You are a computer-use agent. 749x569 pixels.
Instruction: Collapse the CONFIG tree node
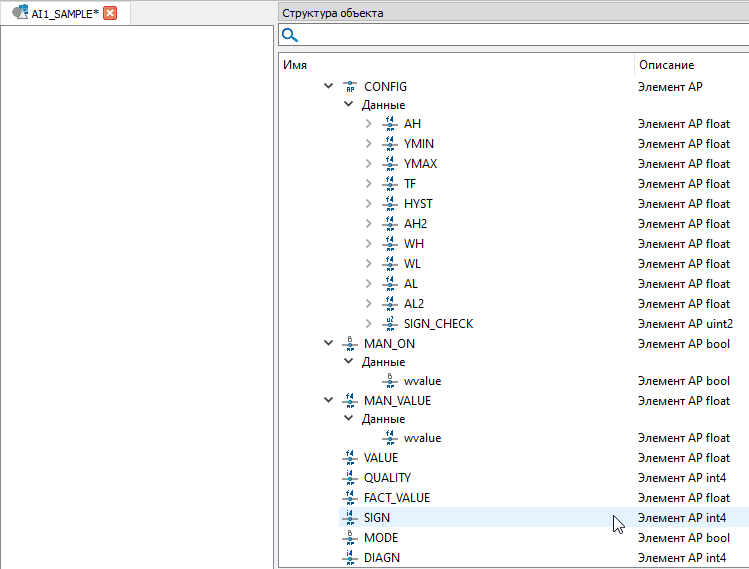(x=329, y=87)
